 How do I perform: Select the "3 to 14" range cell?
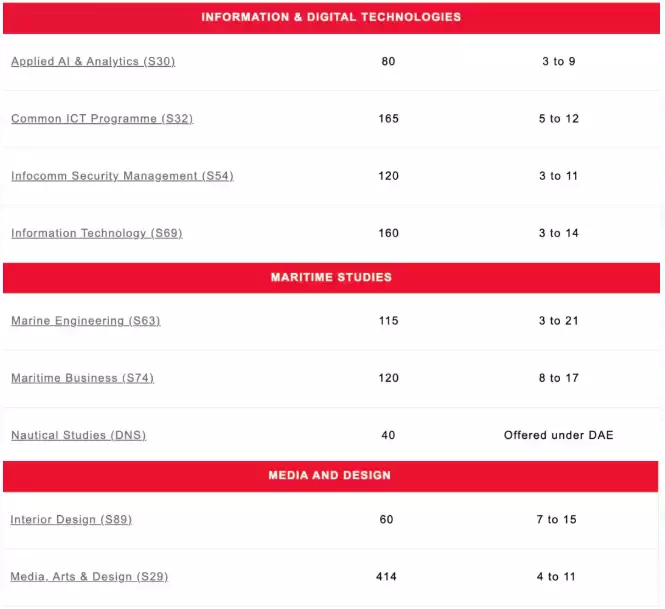tap(557, 233)
